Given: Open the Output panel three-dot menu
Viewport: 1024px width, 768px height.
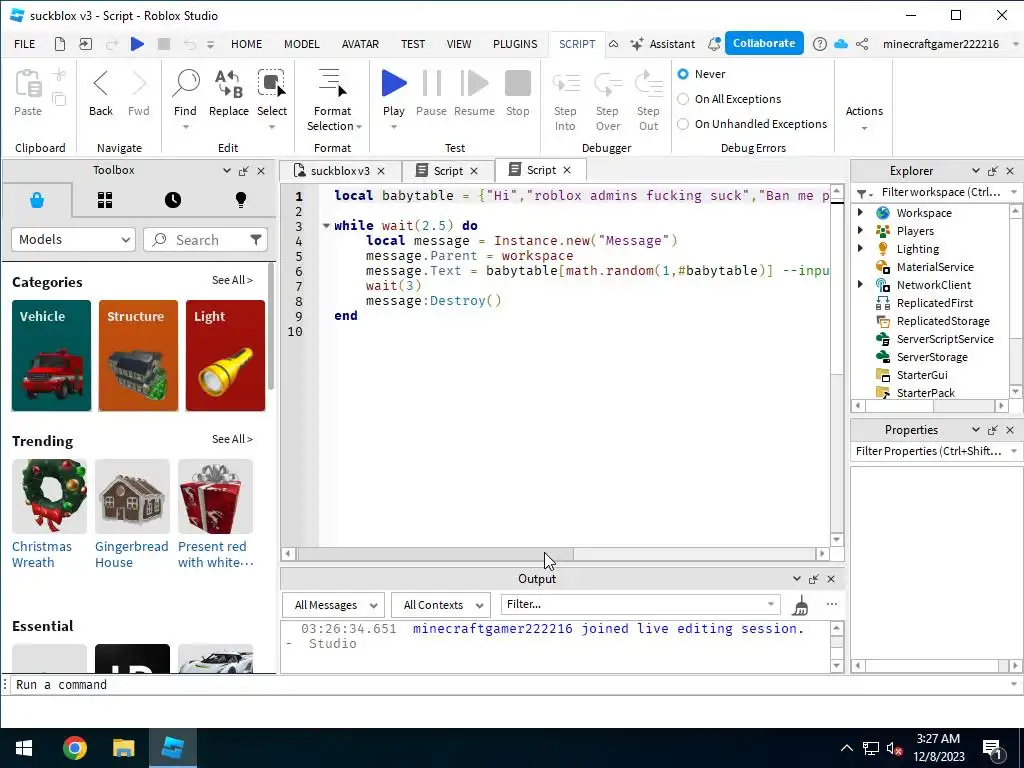Looking at the screenshot, I should coord(831,604).
